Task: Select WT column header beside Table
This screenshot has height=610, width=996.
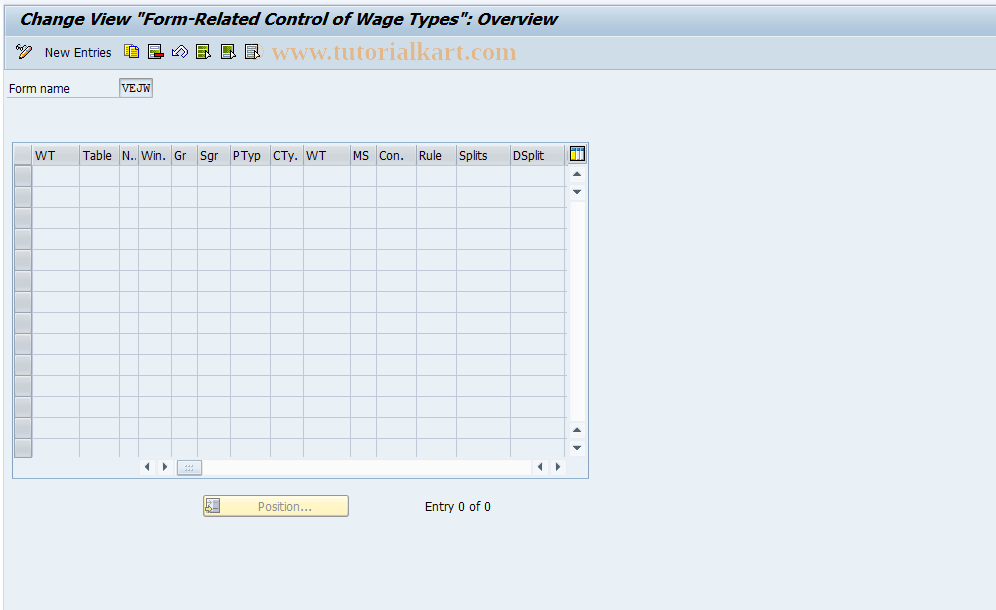Action: (56, 156)
